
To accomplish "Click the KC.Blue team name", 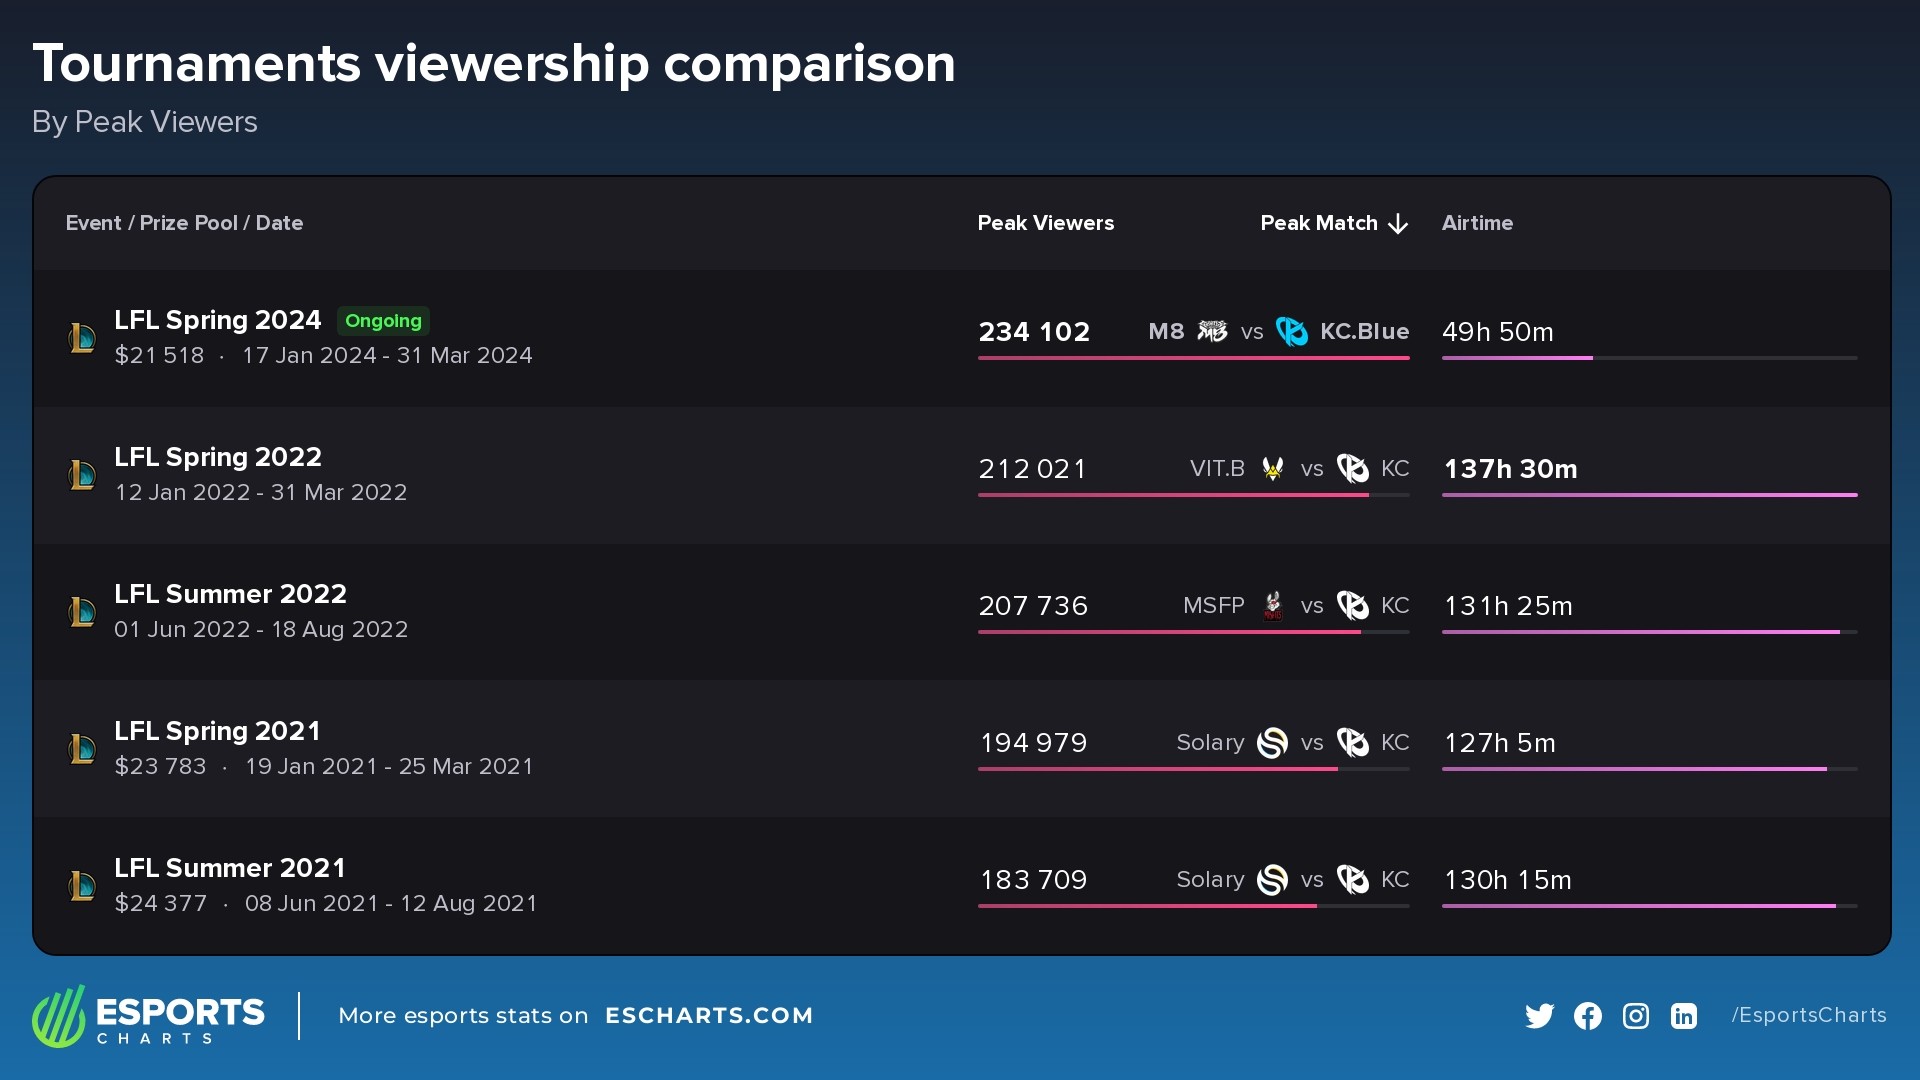I will [x=1365, y=331].
